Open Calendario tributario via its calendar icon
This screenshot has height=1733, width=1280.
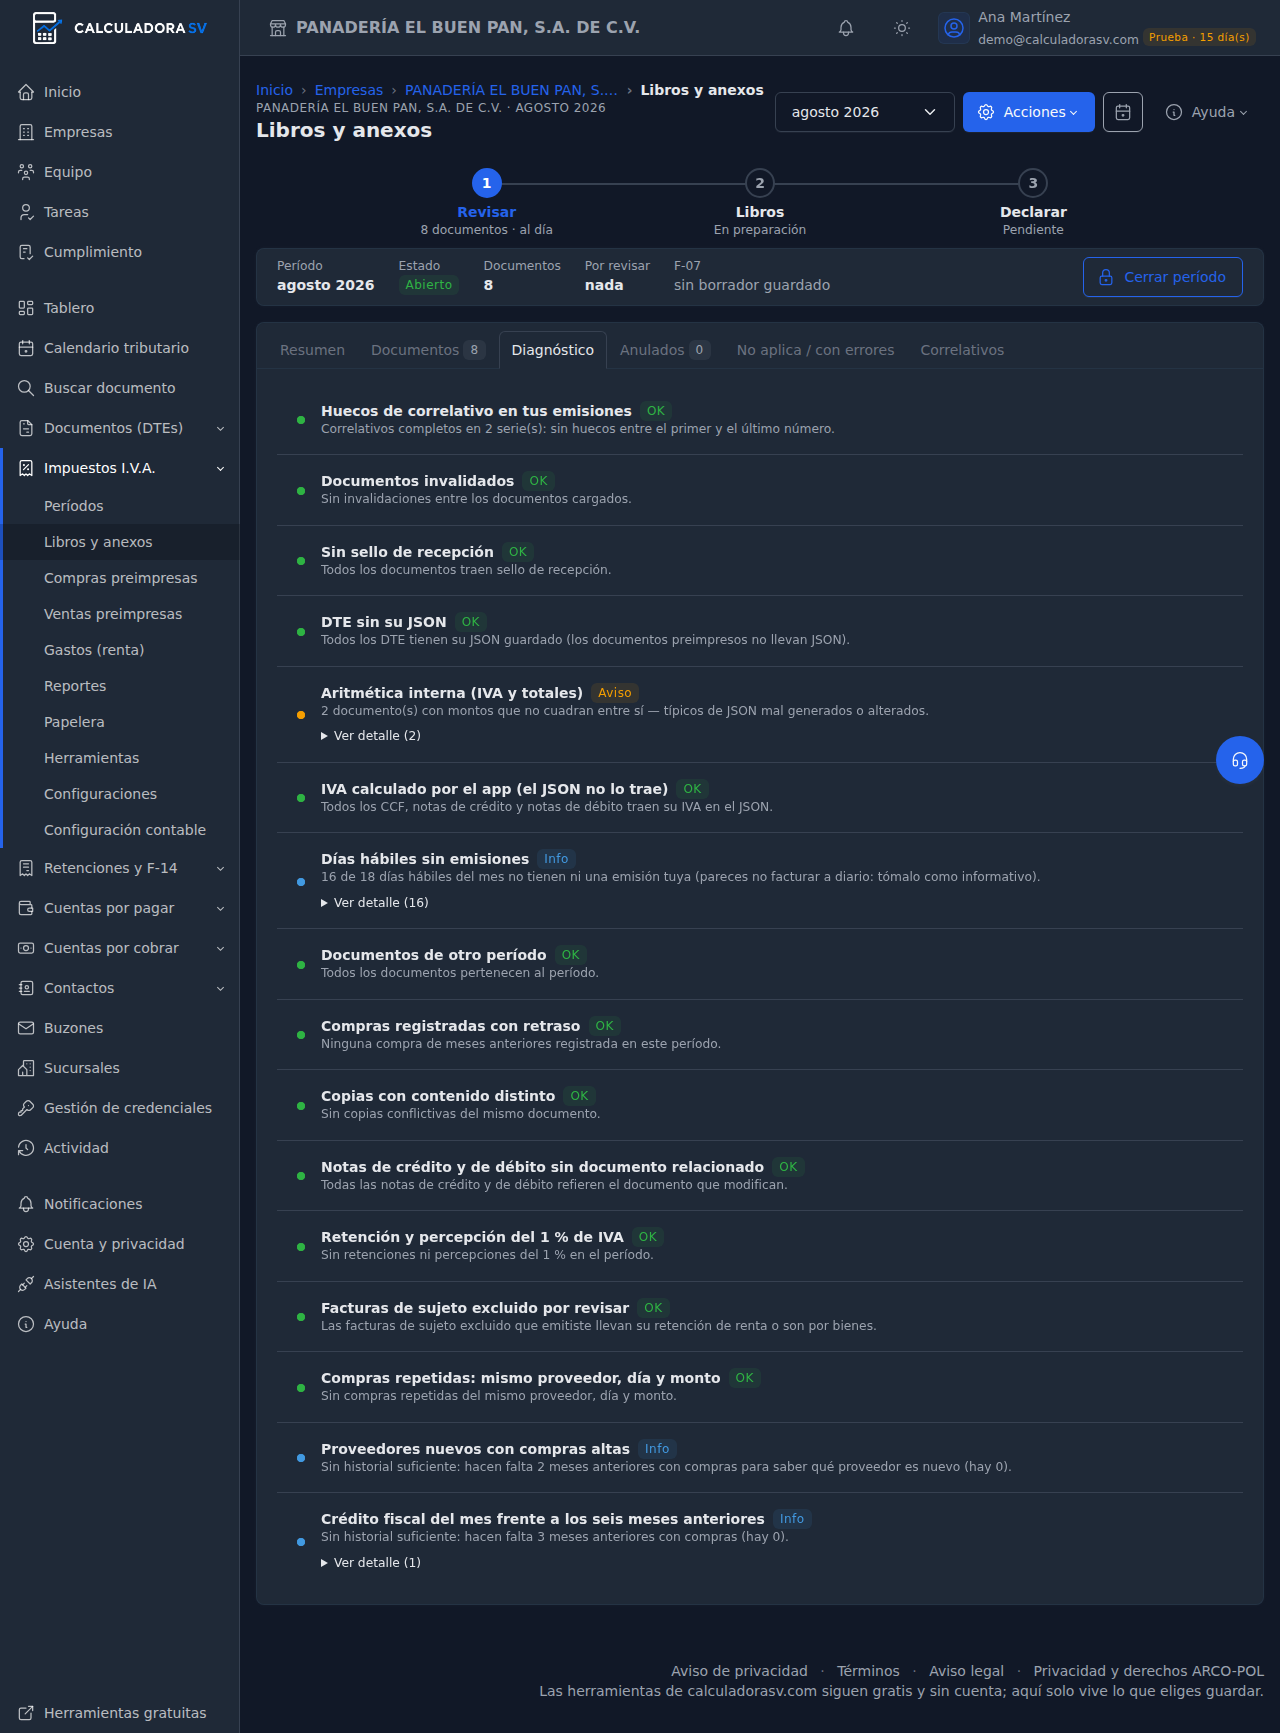(26, 348)
